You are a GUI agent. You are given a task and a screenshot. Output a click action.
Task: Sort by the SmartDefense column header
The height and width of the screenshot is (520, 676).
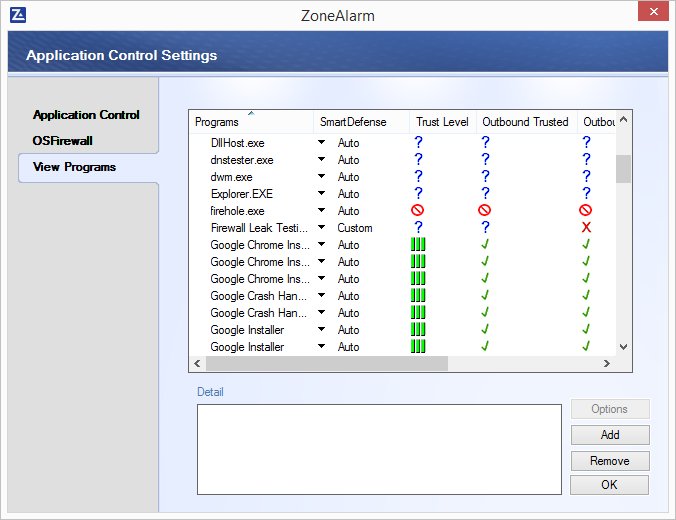[361, 122]
